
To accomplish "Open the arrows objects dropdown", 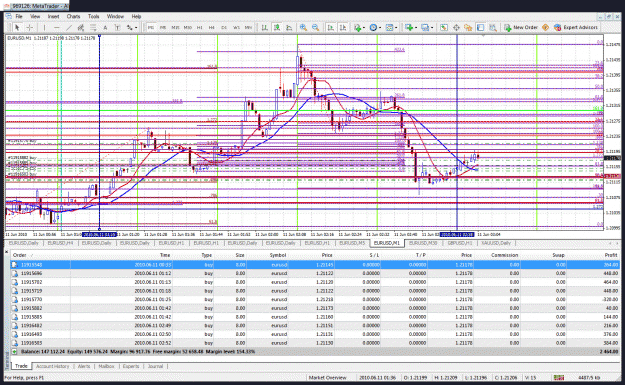I will click(132, 28).
